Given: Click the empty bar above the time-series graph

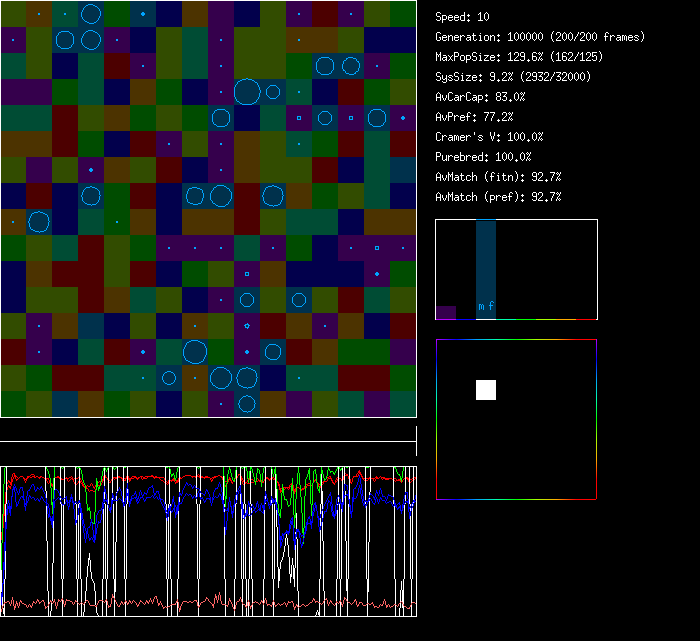Looking at the screenshot, I should click(x=208, y=431).
